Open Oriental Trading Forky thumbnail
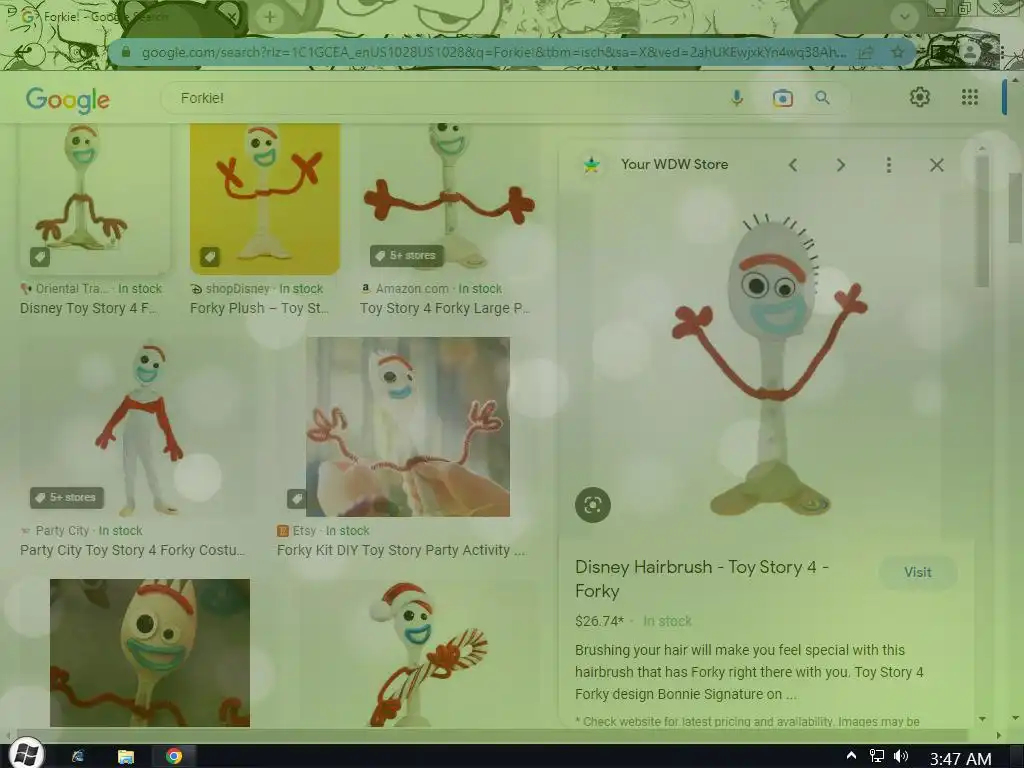Image resolution: width=1024 pixels, height=768 pixels. pos(93,198)
